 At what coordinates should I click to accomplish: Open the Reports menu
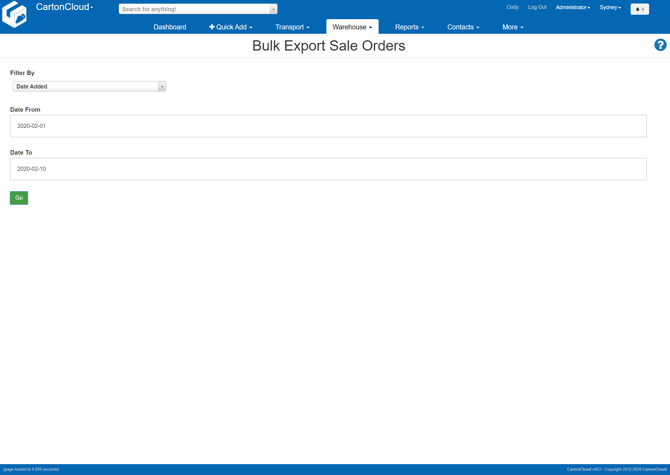[x=409, y=27]
